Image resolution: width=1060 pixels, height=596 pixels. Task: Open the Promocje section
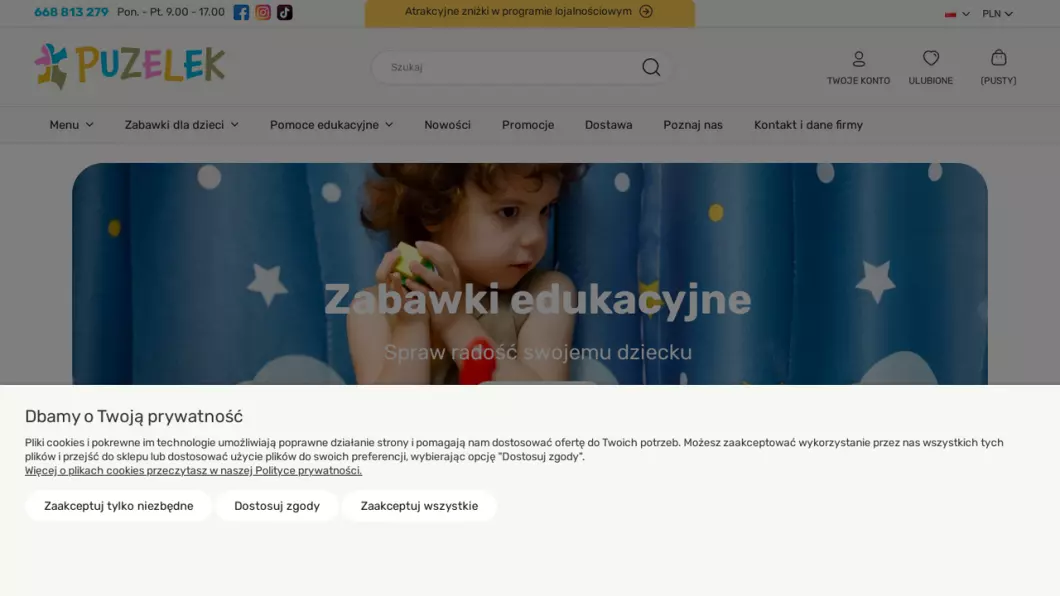click(x=528, y=124)
